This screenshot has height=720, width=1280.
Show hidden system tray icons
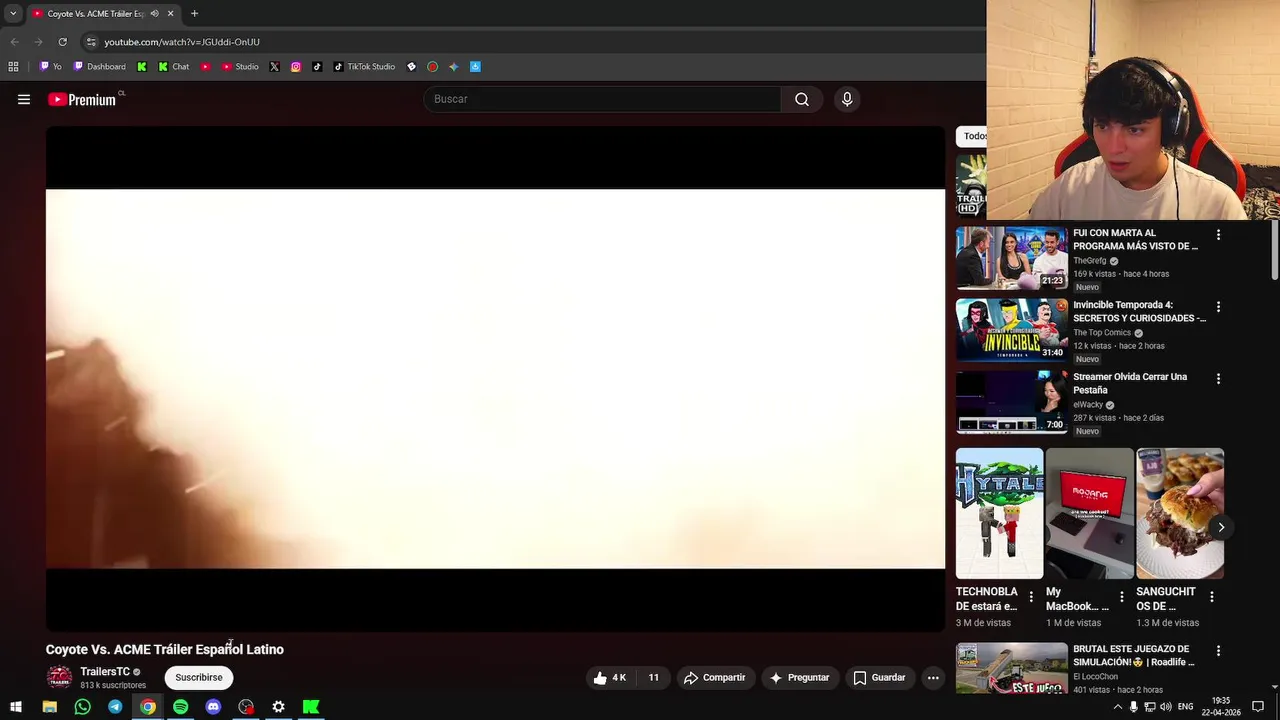coord(1117,707)
